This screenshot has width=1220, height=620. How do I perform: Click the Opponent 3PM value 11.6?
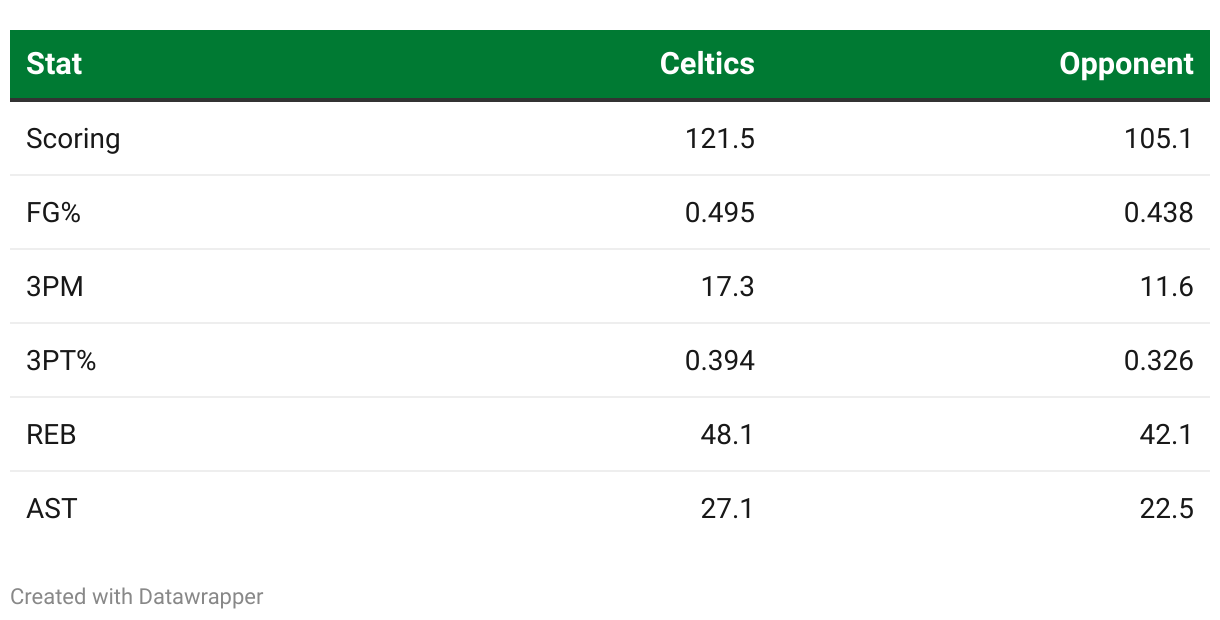(x=1166, y=287)
